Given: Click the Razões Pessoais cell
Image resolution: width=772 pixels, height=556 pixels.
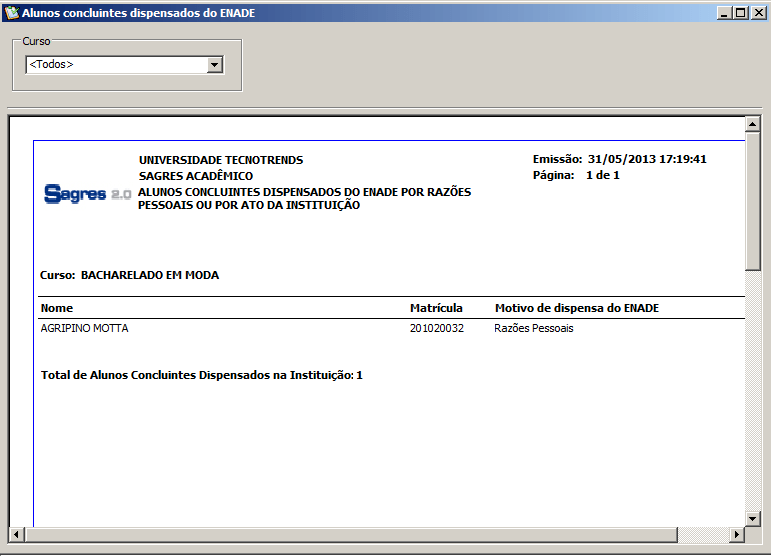Looking at the screenshot, I should click(x=534, y=328).
